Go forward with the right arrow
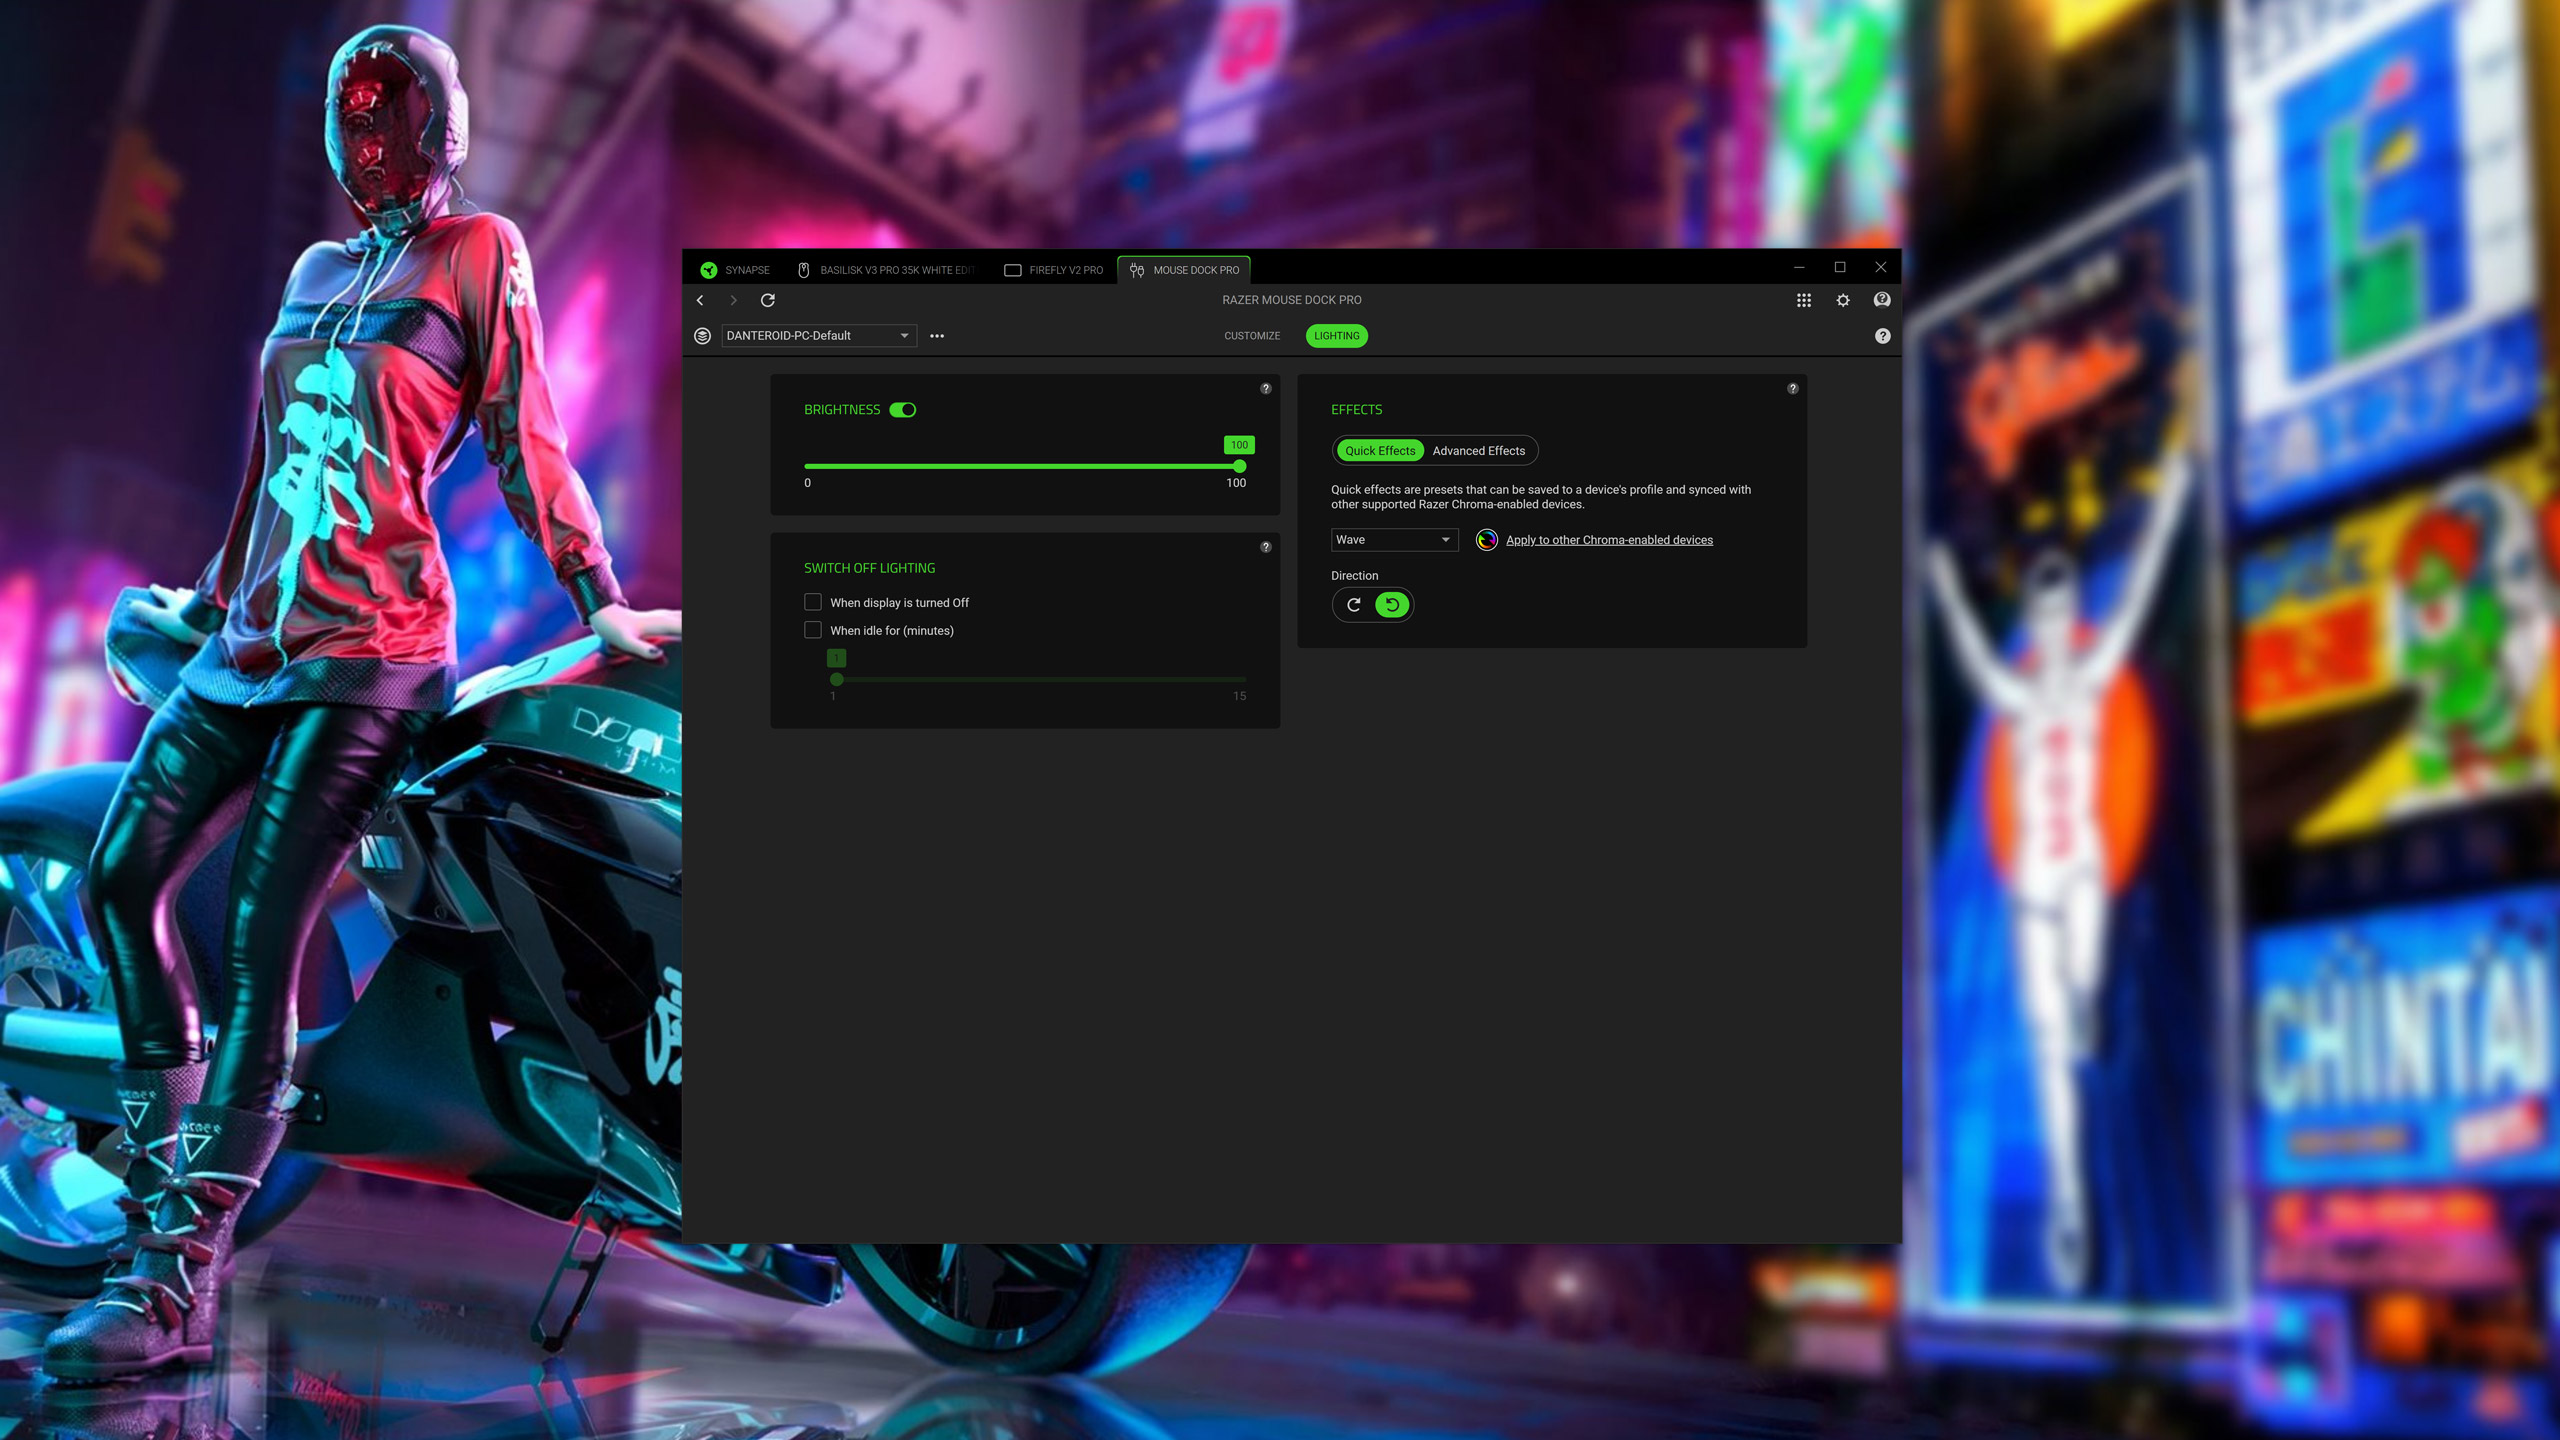2560x1440 pixels. [x=733, y=300]
